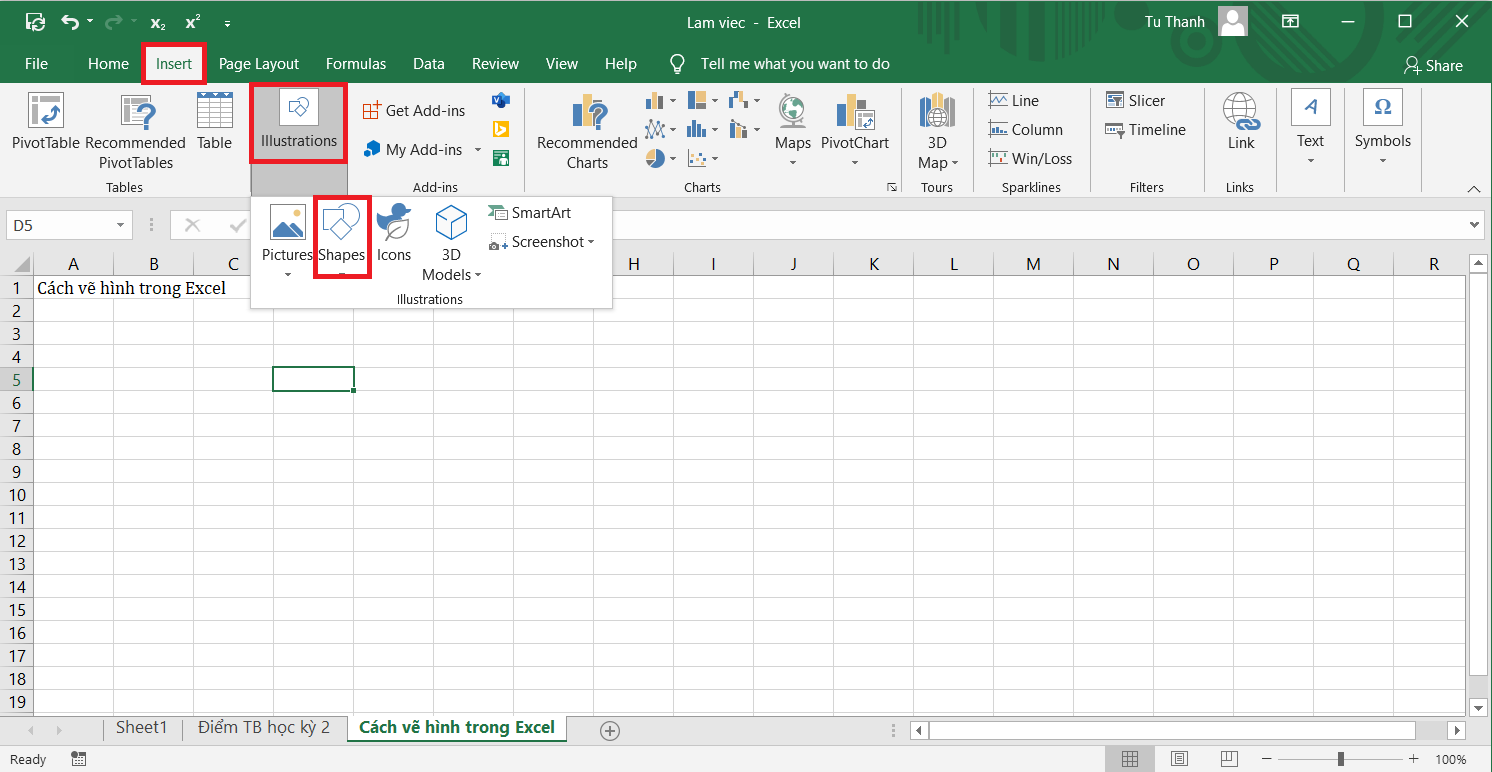Open the Name Box dropdown

(120, 226)
